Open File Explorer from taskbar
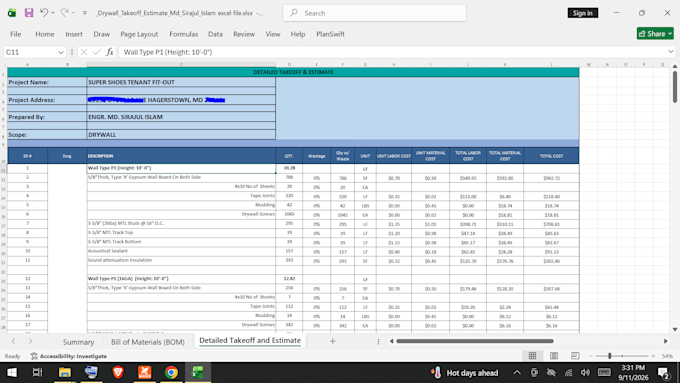 pyautogui.click(x=65, y=373)
